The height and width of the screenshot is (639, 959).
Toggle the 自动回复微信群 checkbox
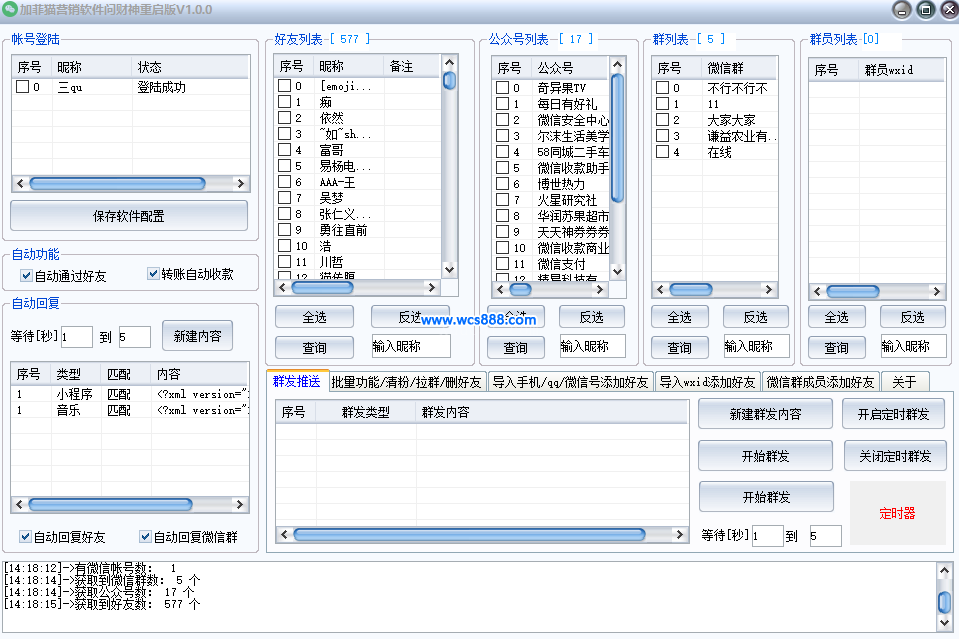146,537
